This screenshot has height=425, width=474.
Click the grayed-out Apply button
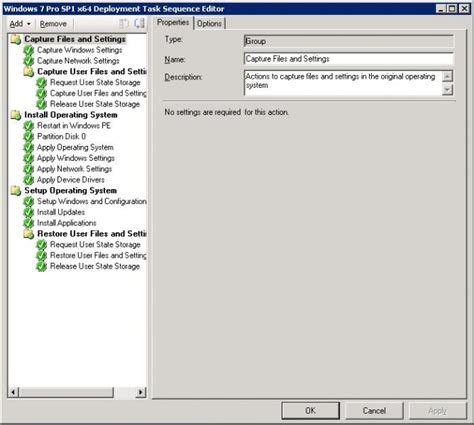[x=437, y=410]
